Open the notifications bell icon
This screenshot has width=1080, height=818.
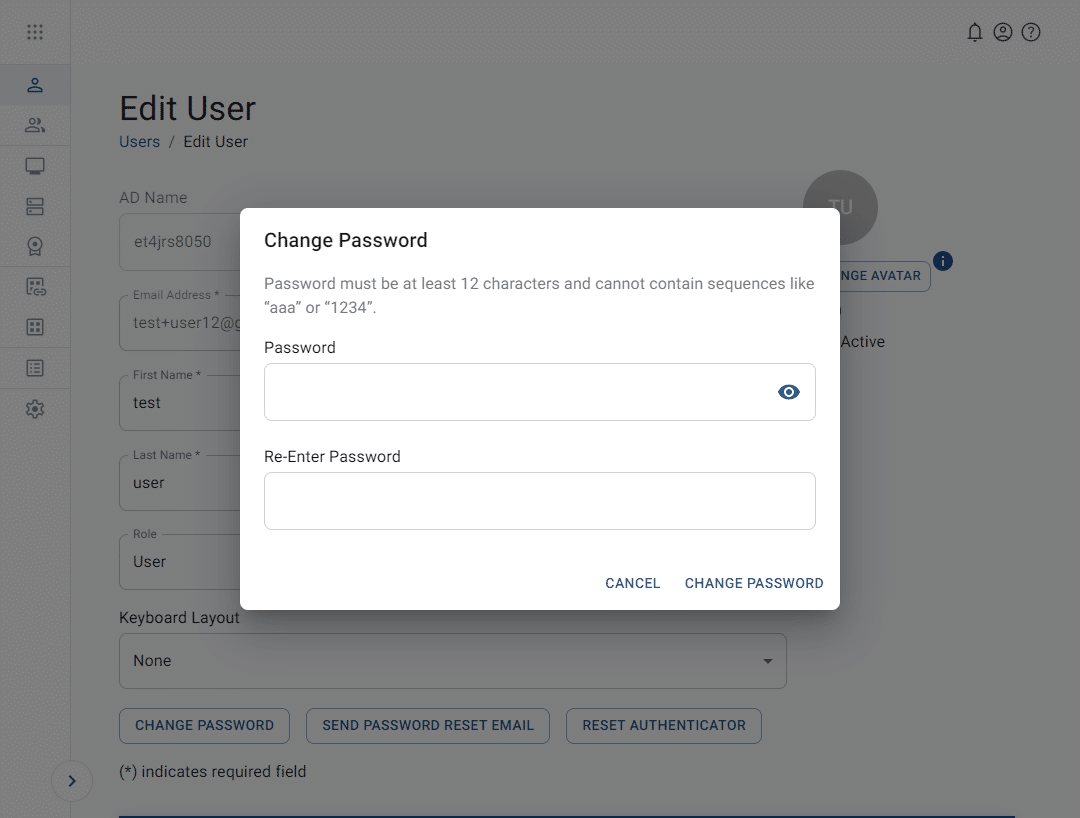pyautogui.click(x=975, y=32)
